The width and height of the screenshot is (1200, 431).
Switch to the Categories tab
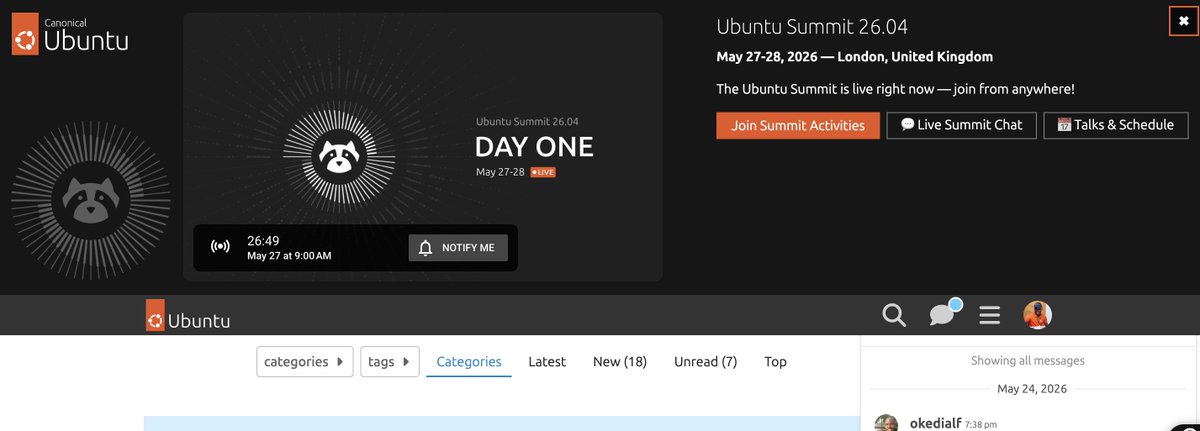(x=469, y=362)
